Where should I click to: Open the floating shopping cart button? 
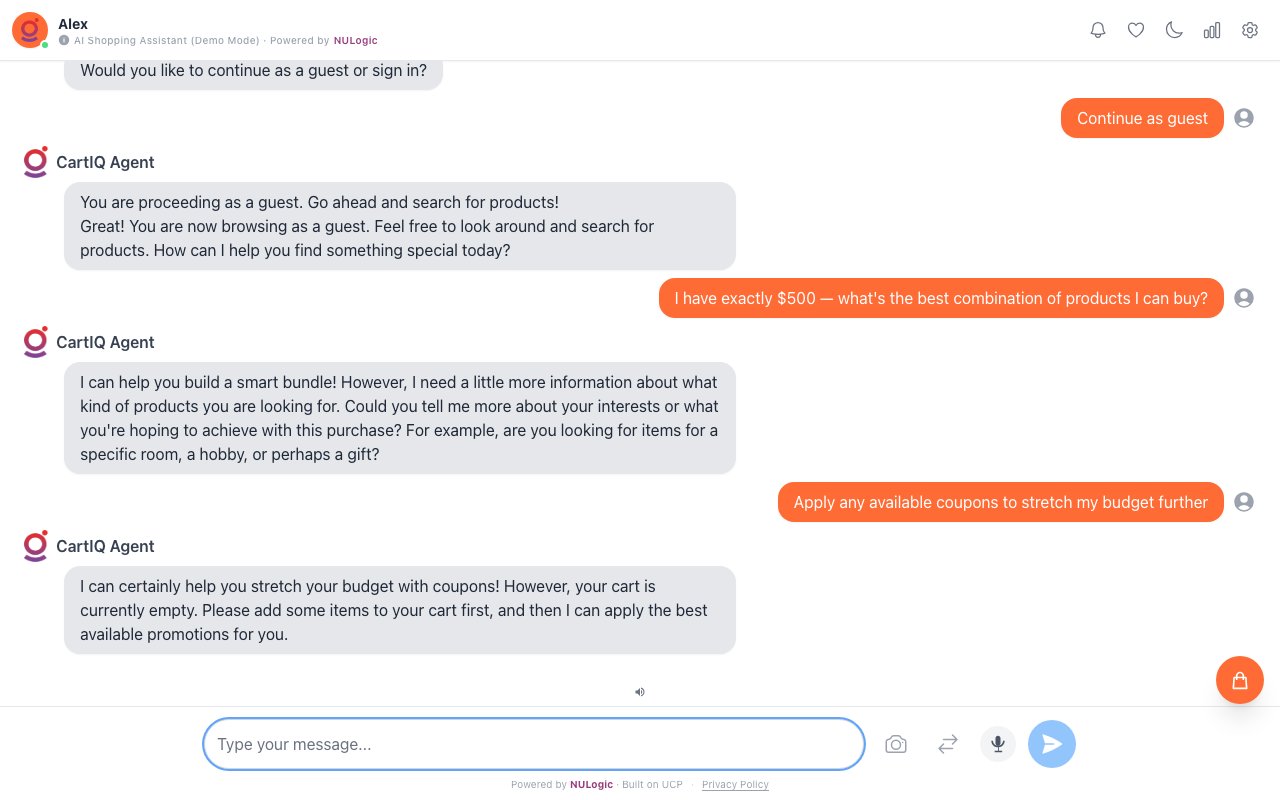click(x=1240, y=680)
